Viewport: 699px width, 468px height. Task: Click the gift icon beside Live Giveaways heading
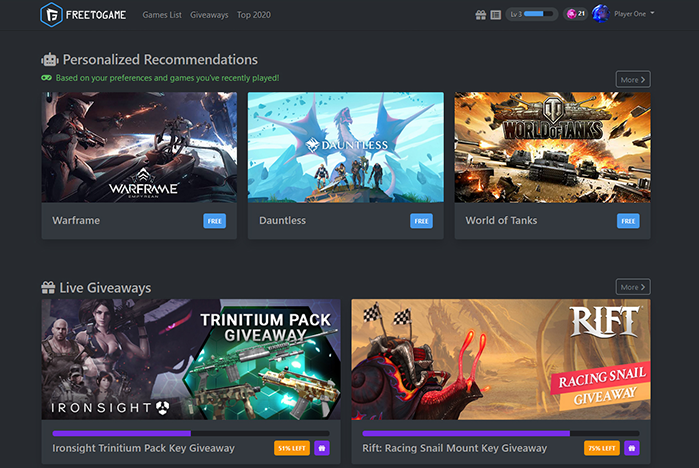click(48, 287)
